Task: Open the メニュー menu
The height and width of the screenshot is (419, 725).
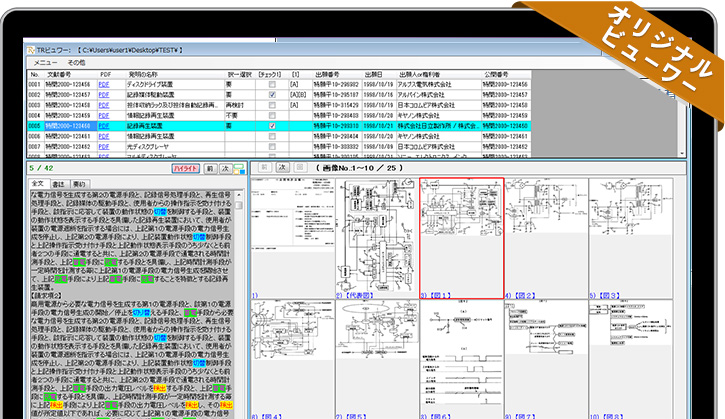Action: point(46,62)
